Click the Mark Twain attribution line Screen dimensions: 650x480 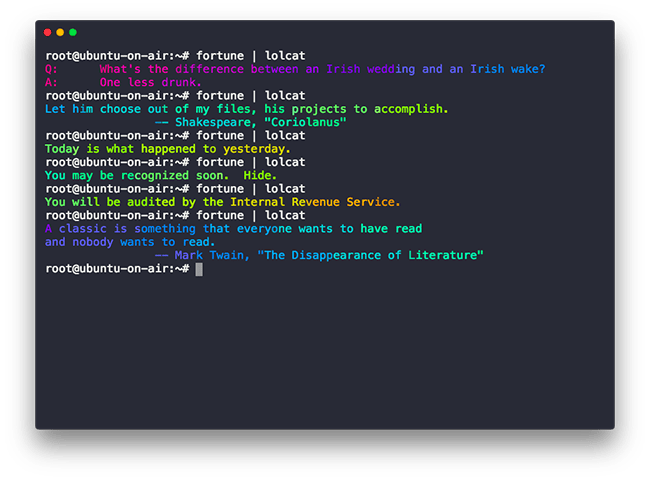(x=319, y=255)
